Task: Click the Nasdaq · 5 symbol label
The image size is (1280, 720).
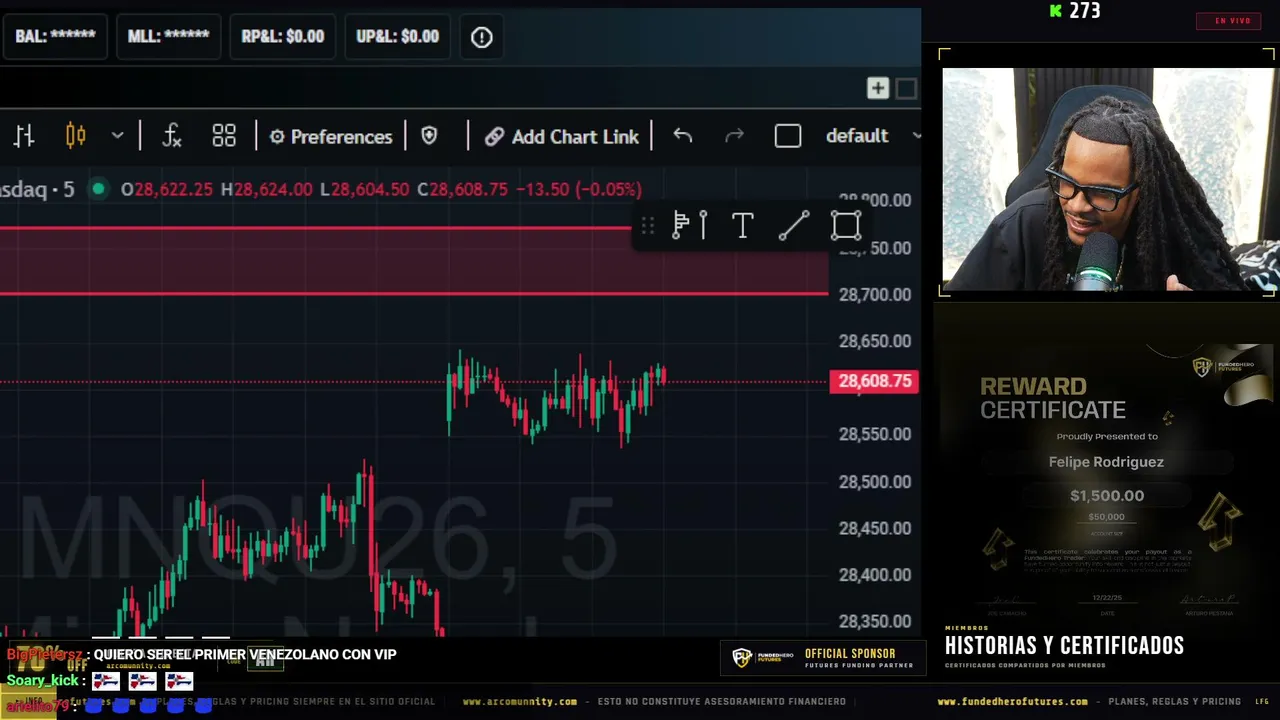Action: tap(37, 189)
